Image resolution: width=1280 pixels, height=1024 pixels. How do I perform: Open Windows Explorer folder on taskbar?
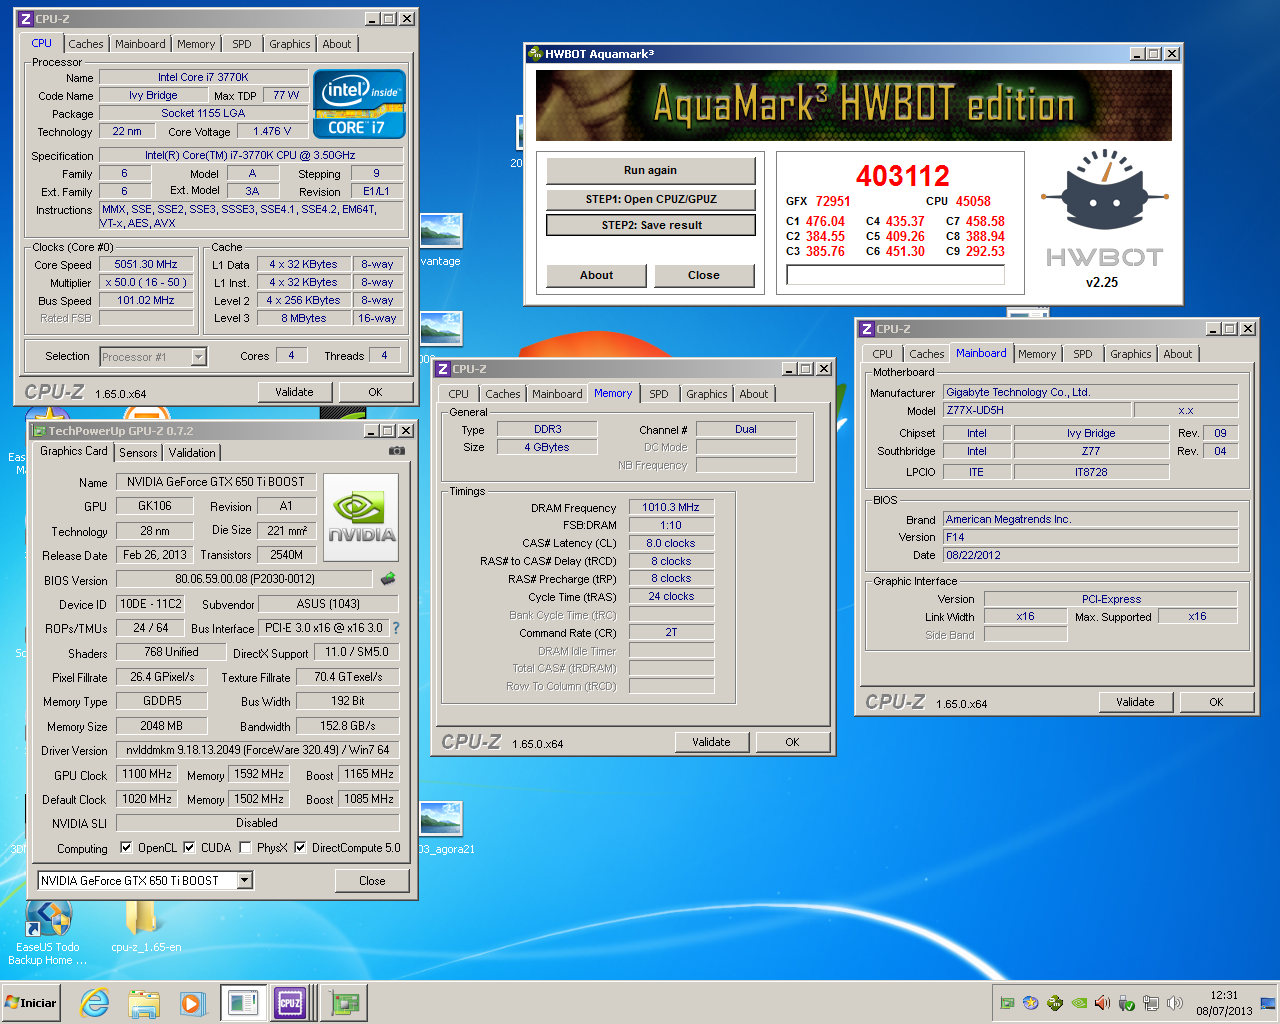point(144,1003)
